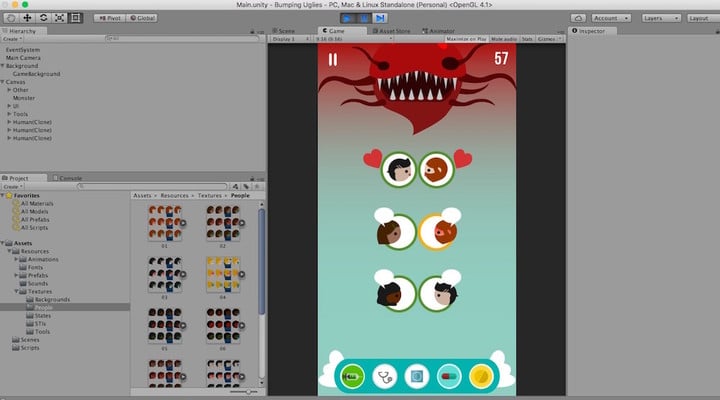
Task: Expand sprite sheet 04 sub-assets arrow
Action: click(x=242, y=275)
